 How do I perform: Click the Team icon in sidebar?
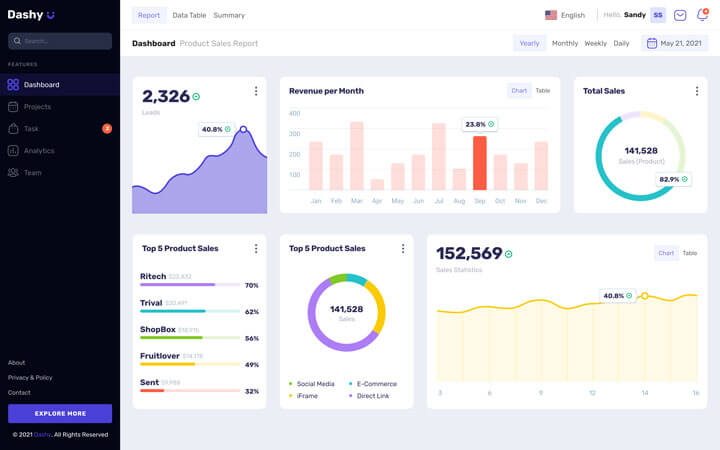click(13, 173)
